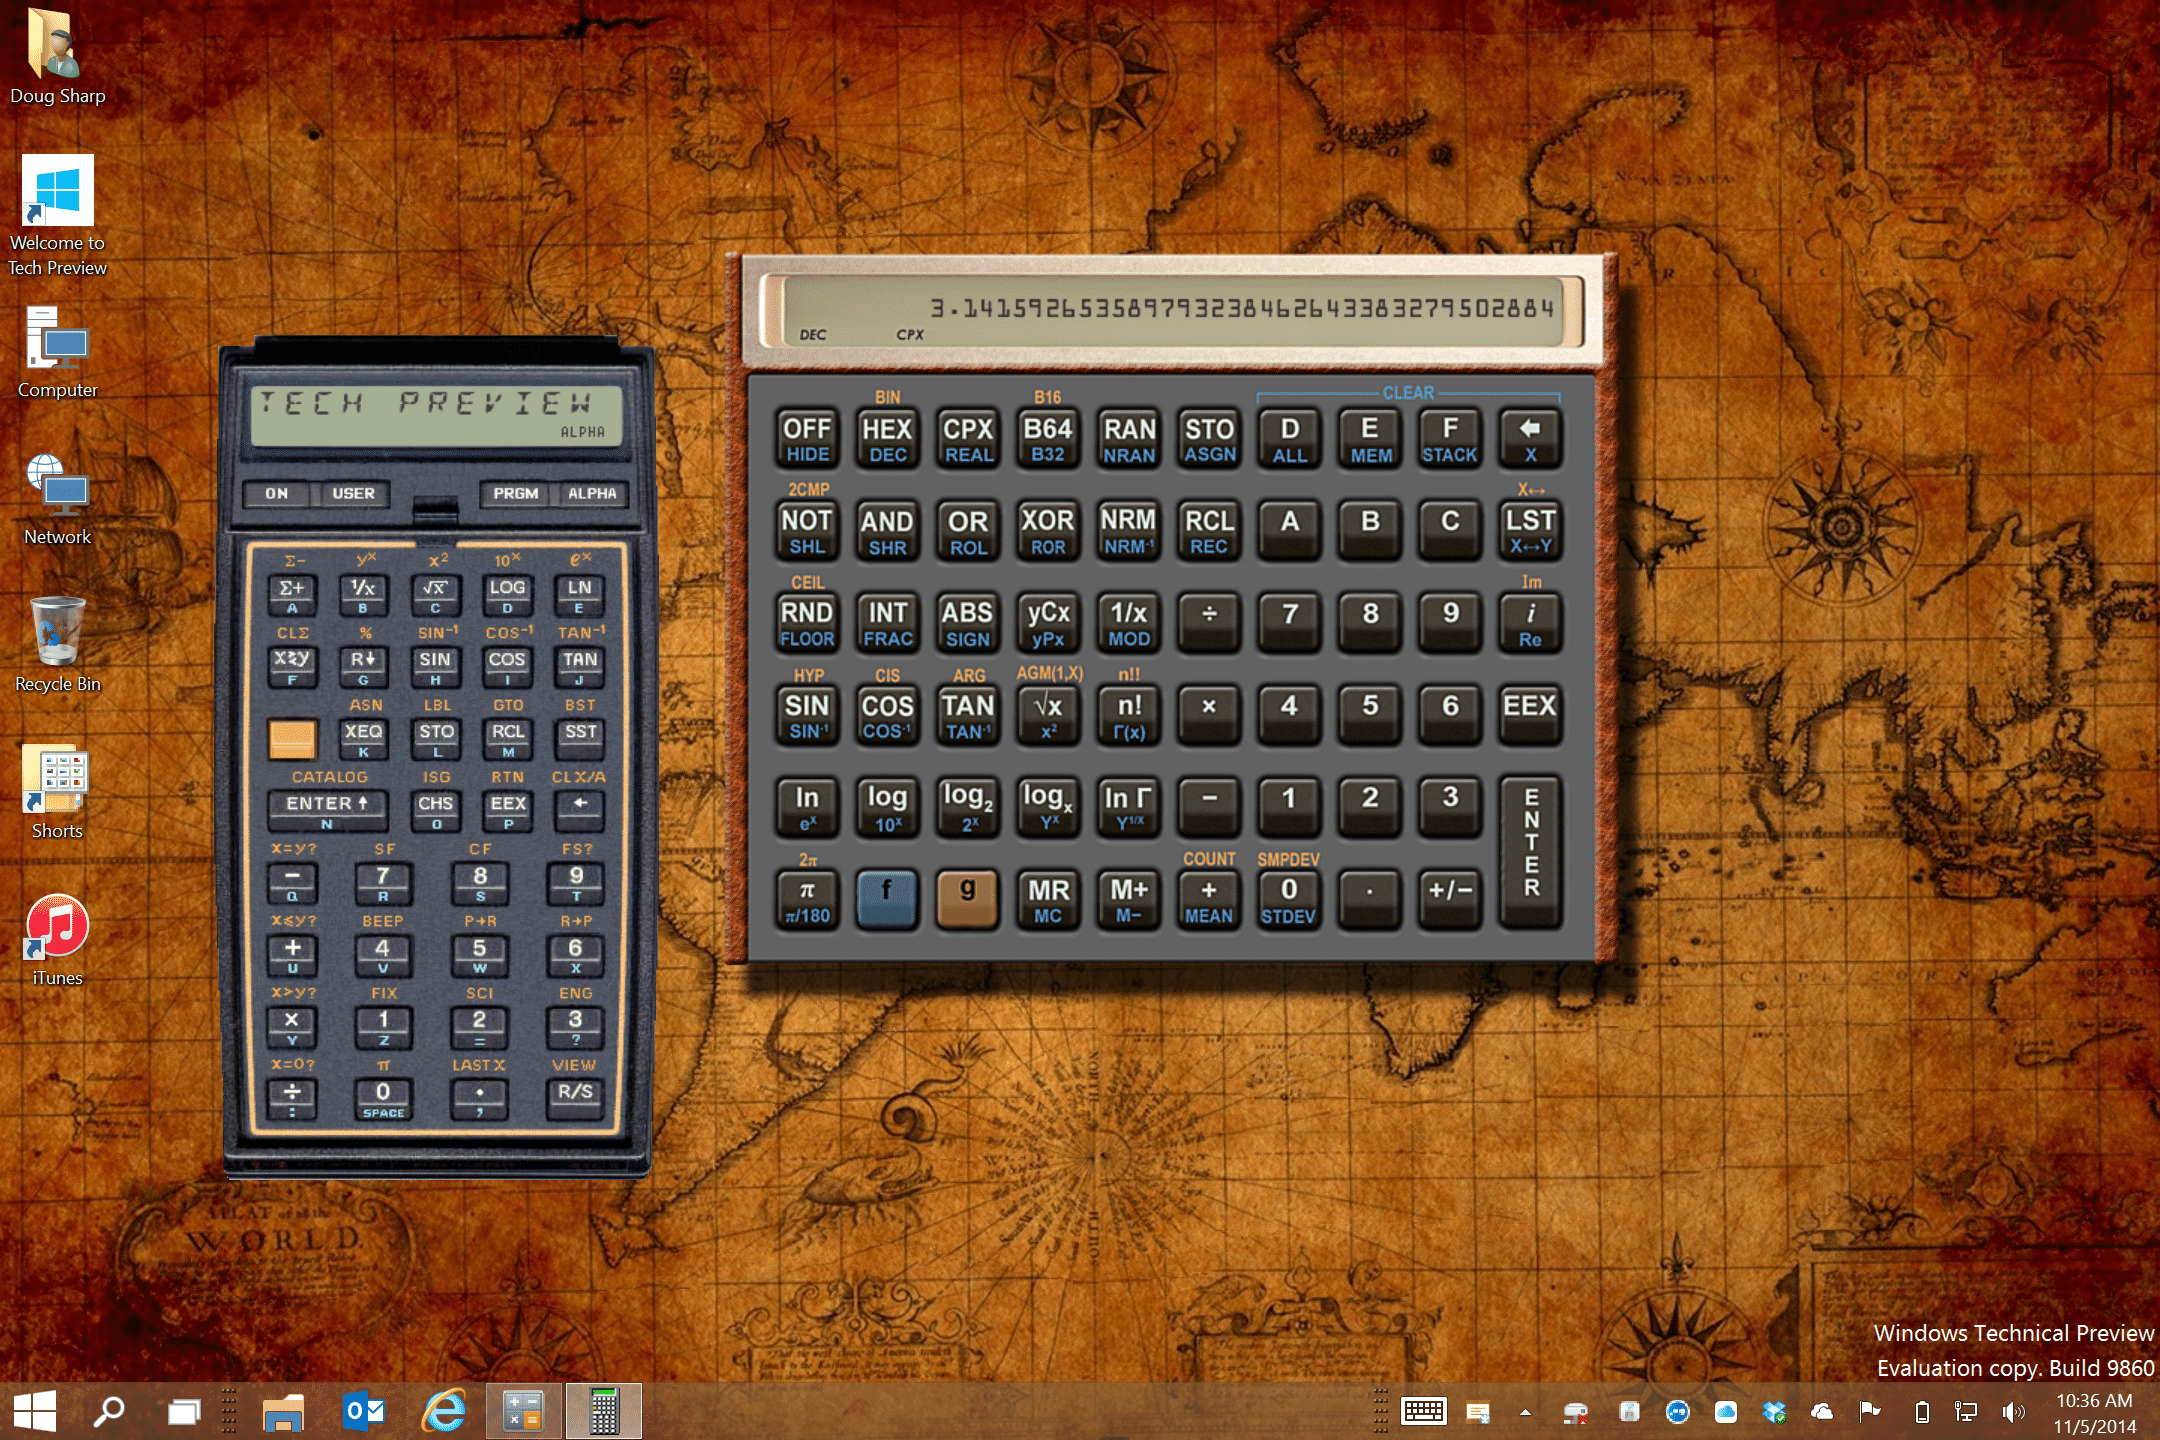Click the XEQ key on HP-41
Screen dimensions: 2160x1440
[363, 739]
